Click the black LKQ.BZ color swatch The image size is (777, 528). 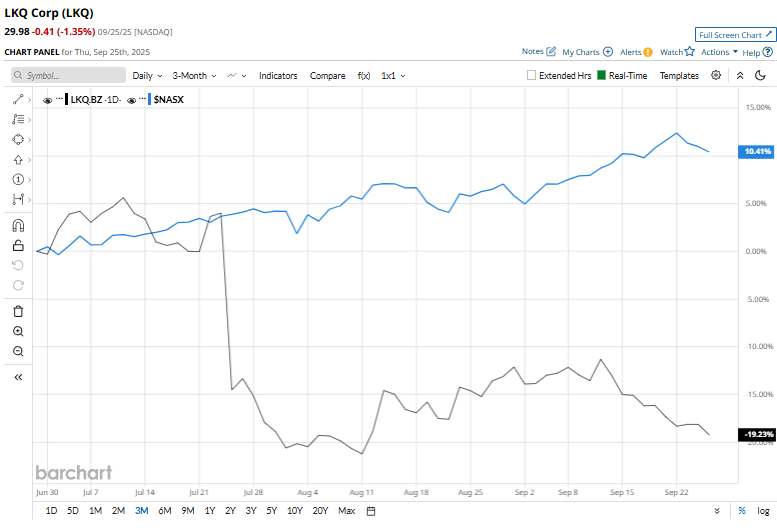coord(66,99)
